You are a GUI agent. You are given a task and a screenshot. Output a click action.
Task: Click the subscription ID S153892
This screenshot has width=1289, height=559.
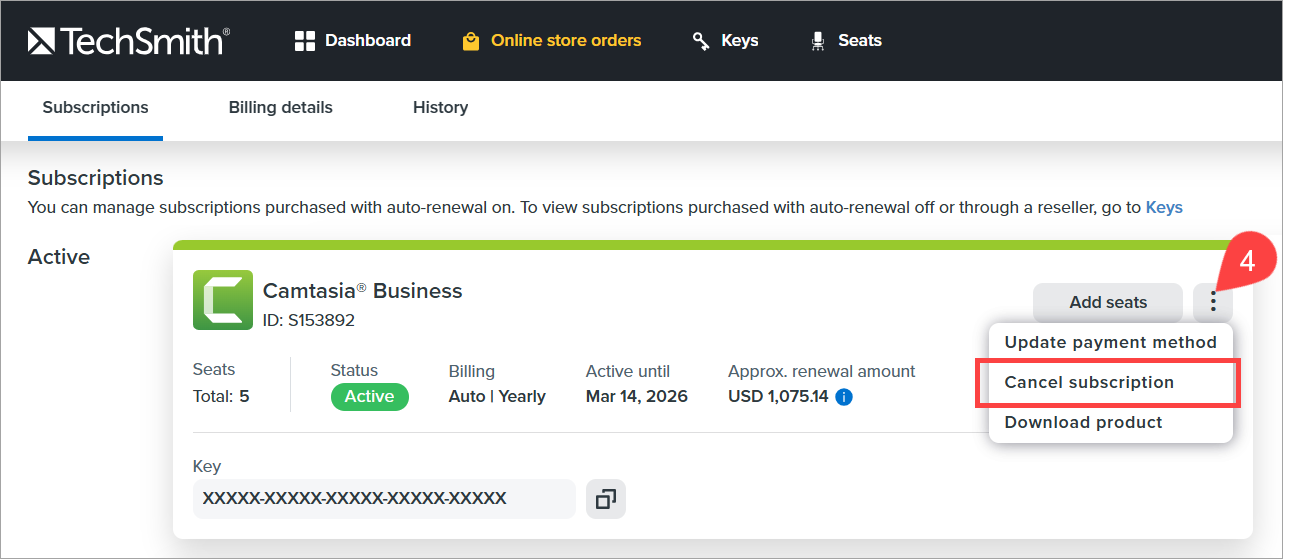click(309, 321)
